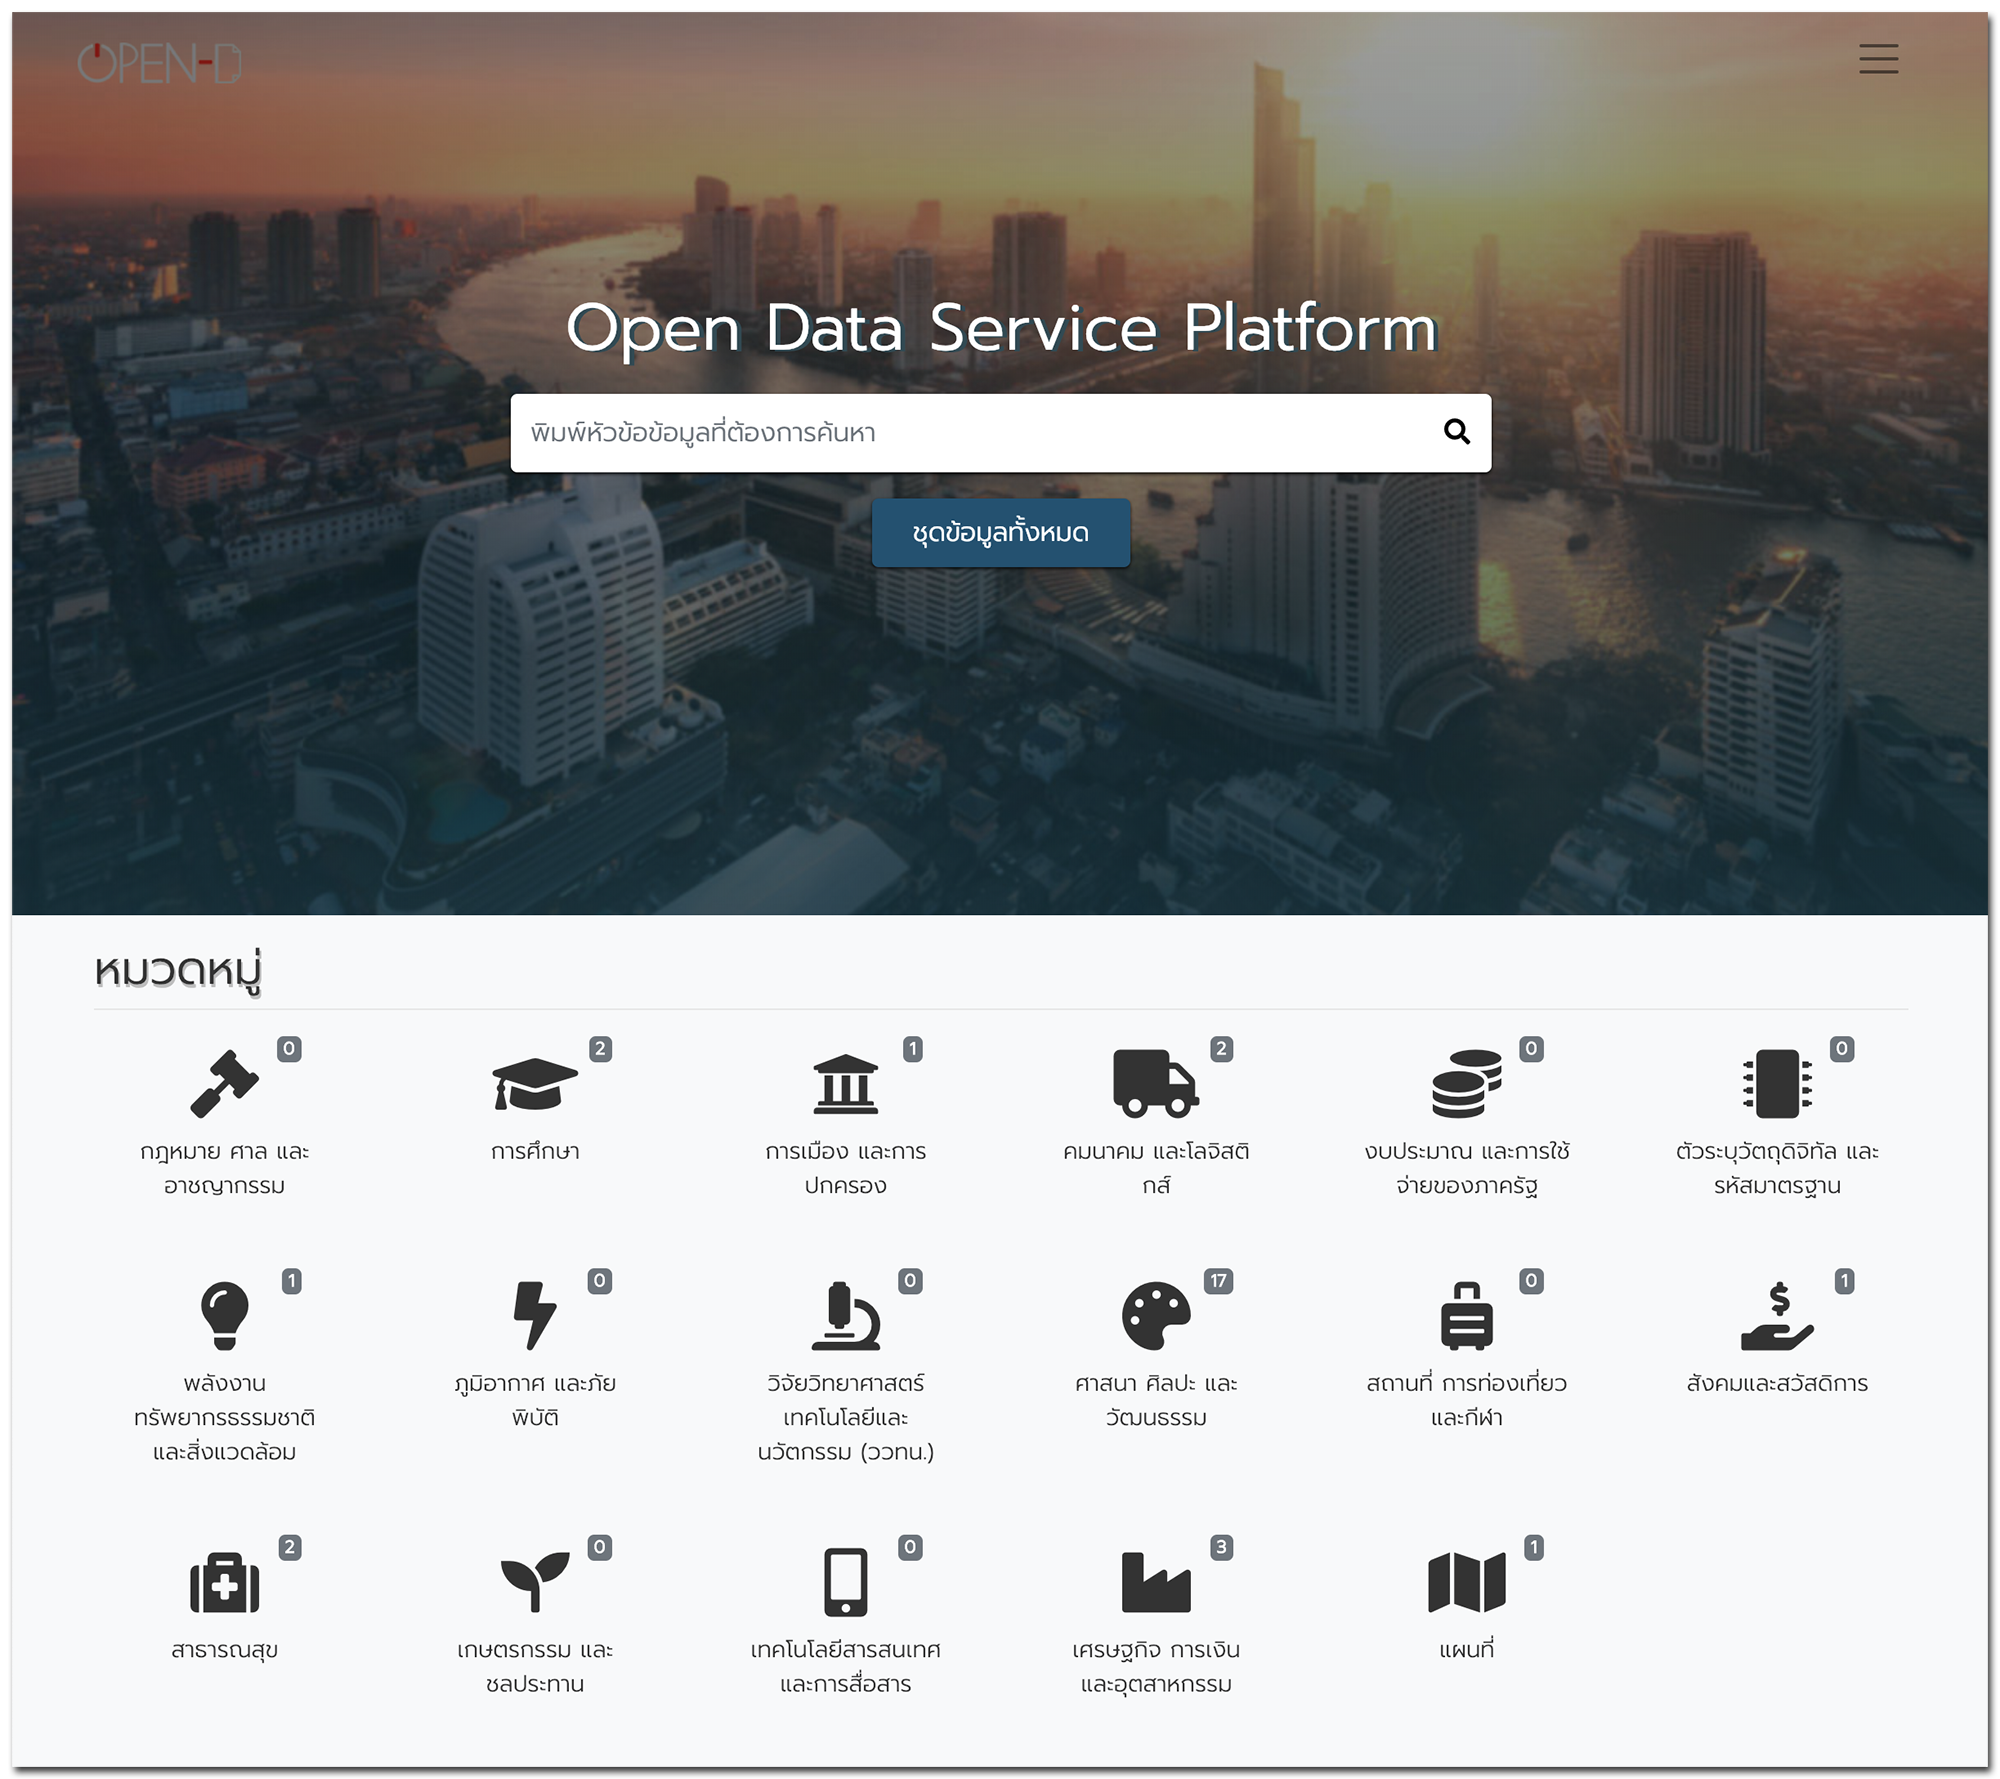2000x1779 pixels.
Task: Click the count badge 1 on แผนที่
Action: click(1533, 1548)
